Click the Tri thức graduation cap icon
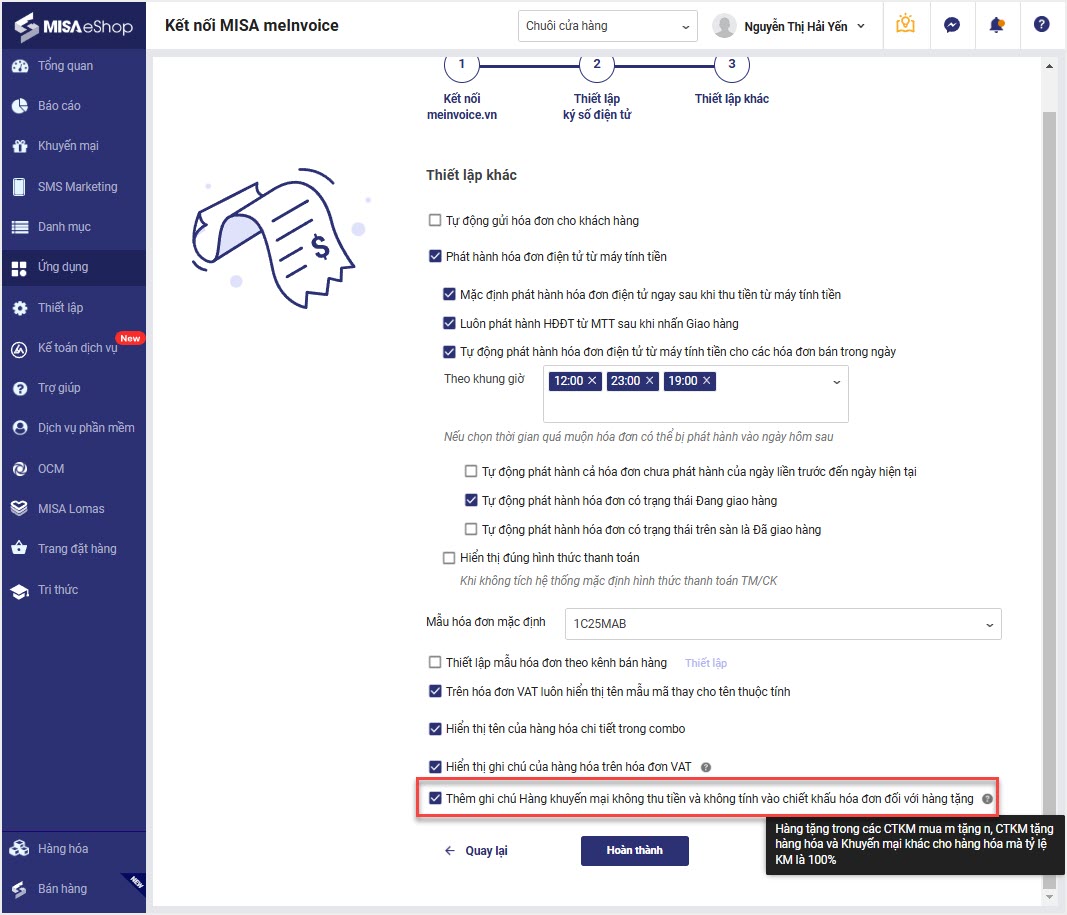Viewport: 1067px width, 915px height. coord(20,590)
